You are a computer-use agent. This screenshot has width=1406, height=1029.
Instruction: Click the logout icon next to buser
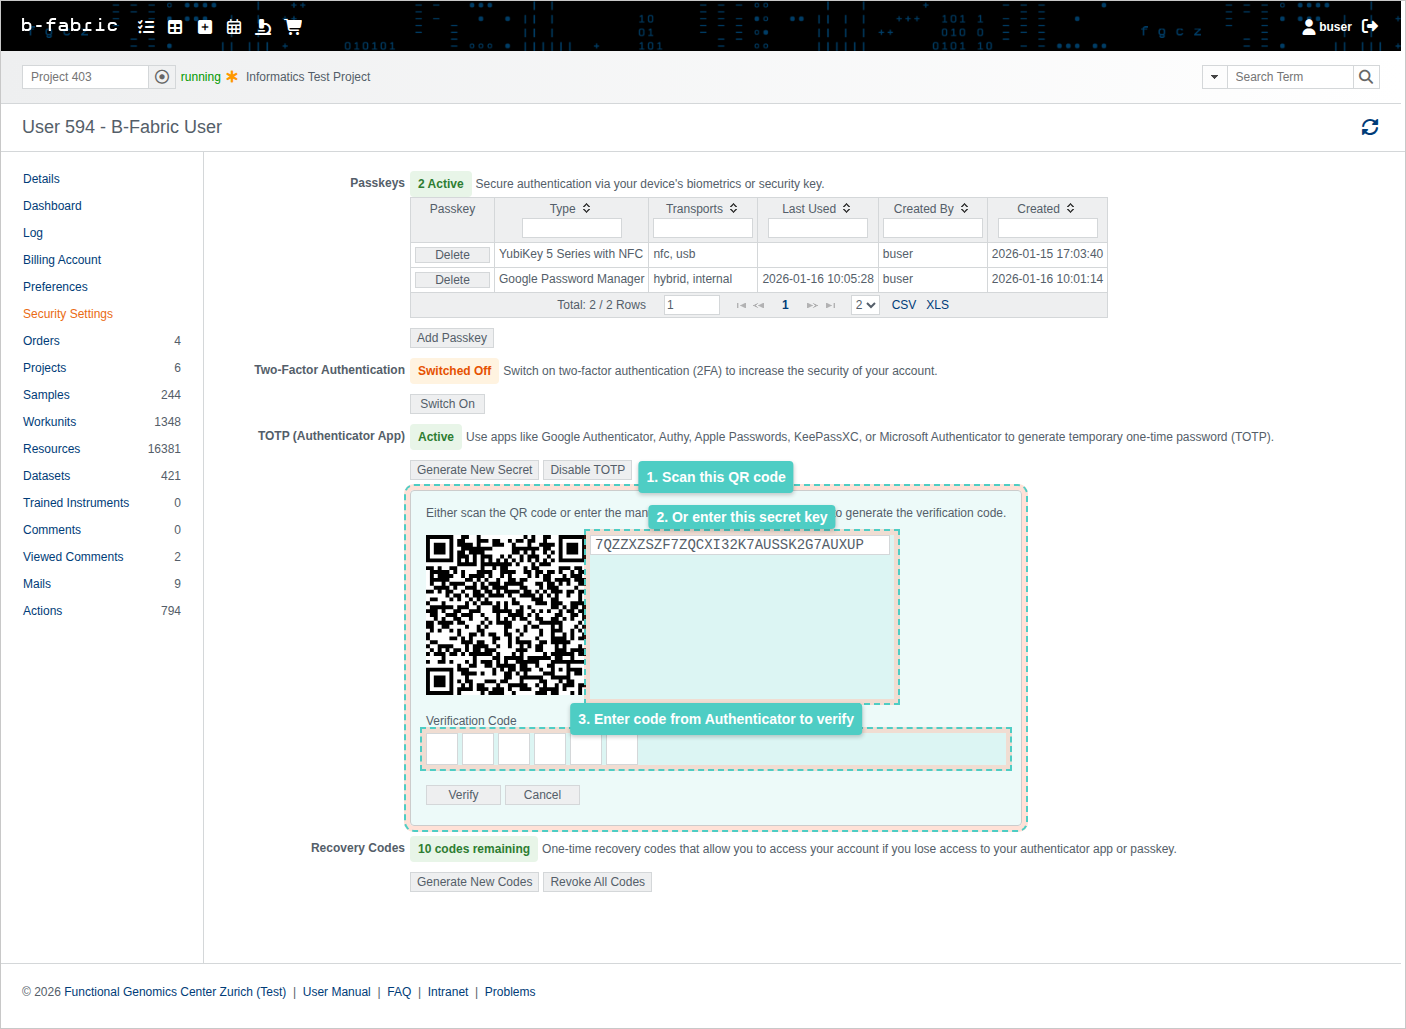pyautogui.click(x=1370, y=26)
